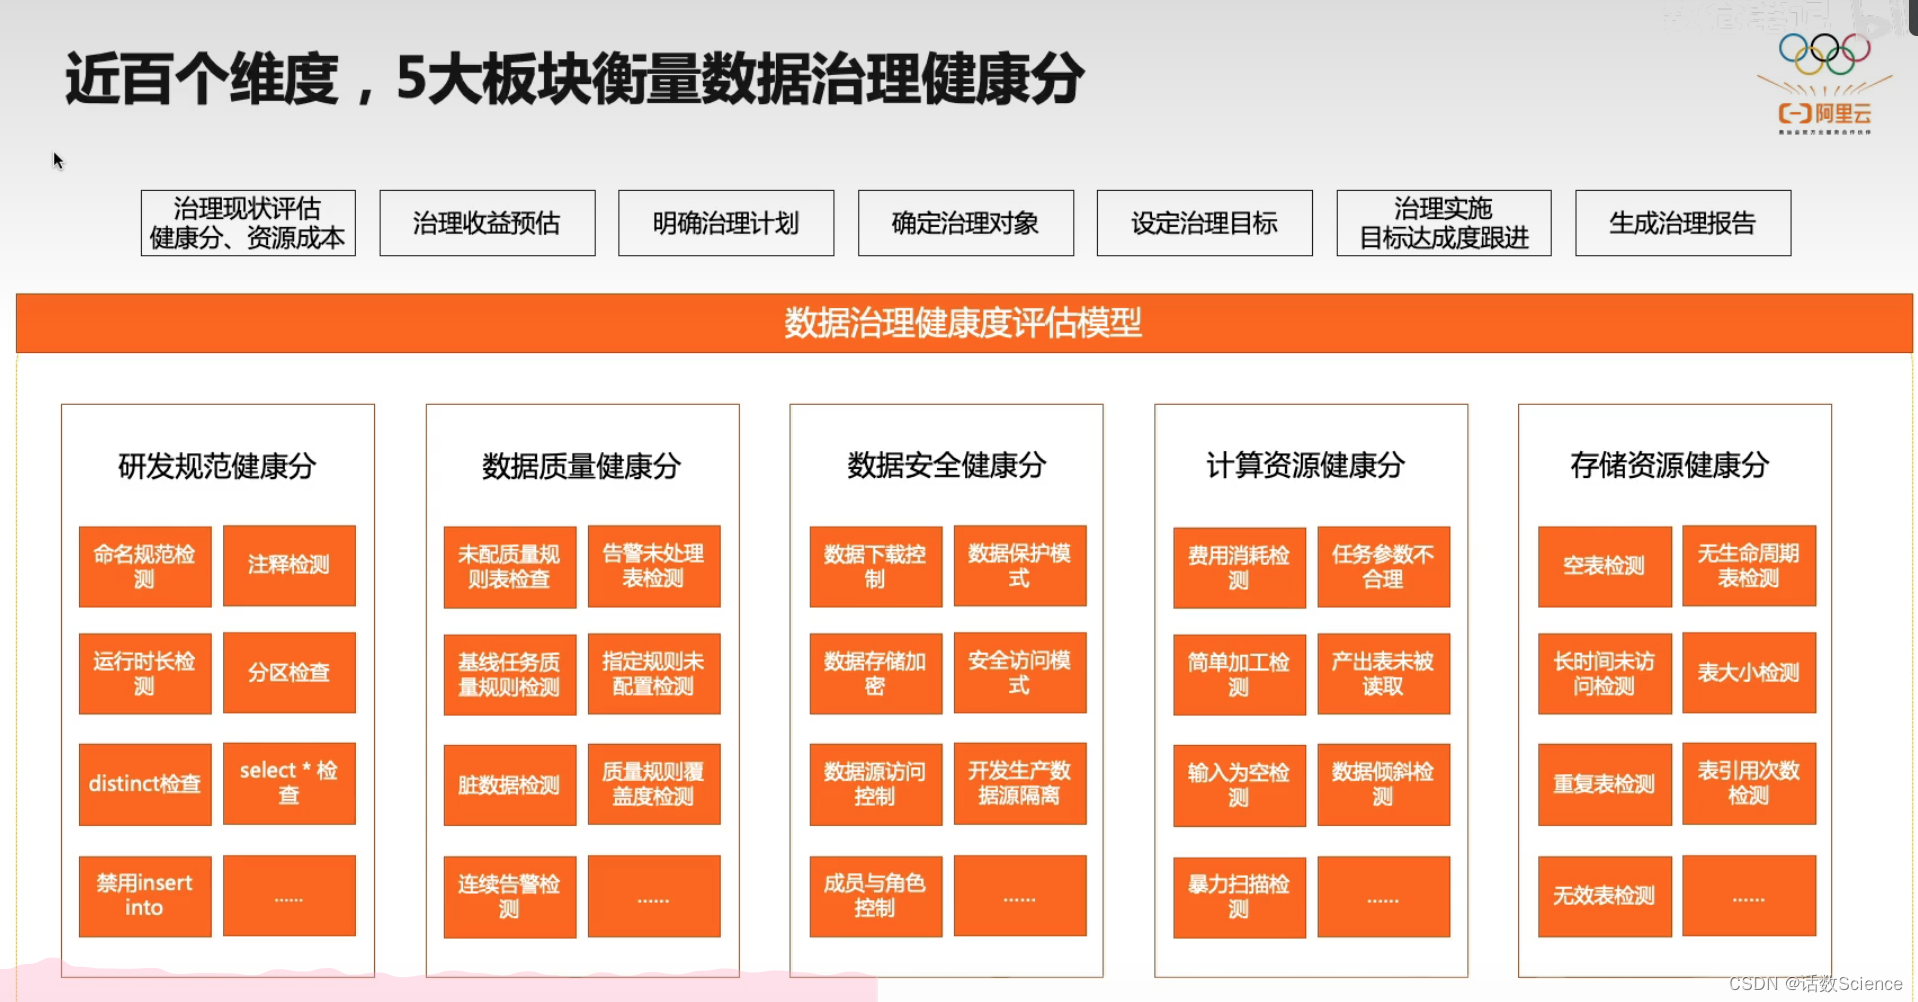
Task: Choose the 脏数据检测 tile
Action: (510, 786)
